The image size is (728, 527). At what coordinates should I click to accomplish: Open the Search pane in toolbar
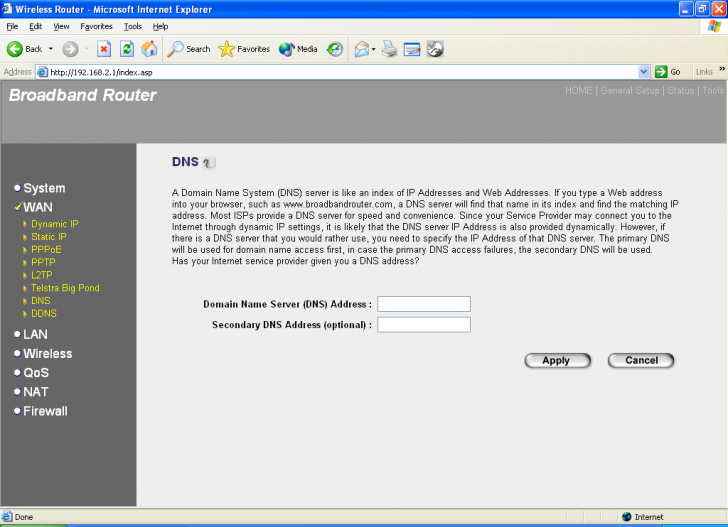point(189,49)
